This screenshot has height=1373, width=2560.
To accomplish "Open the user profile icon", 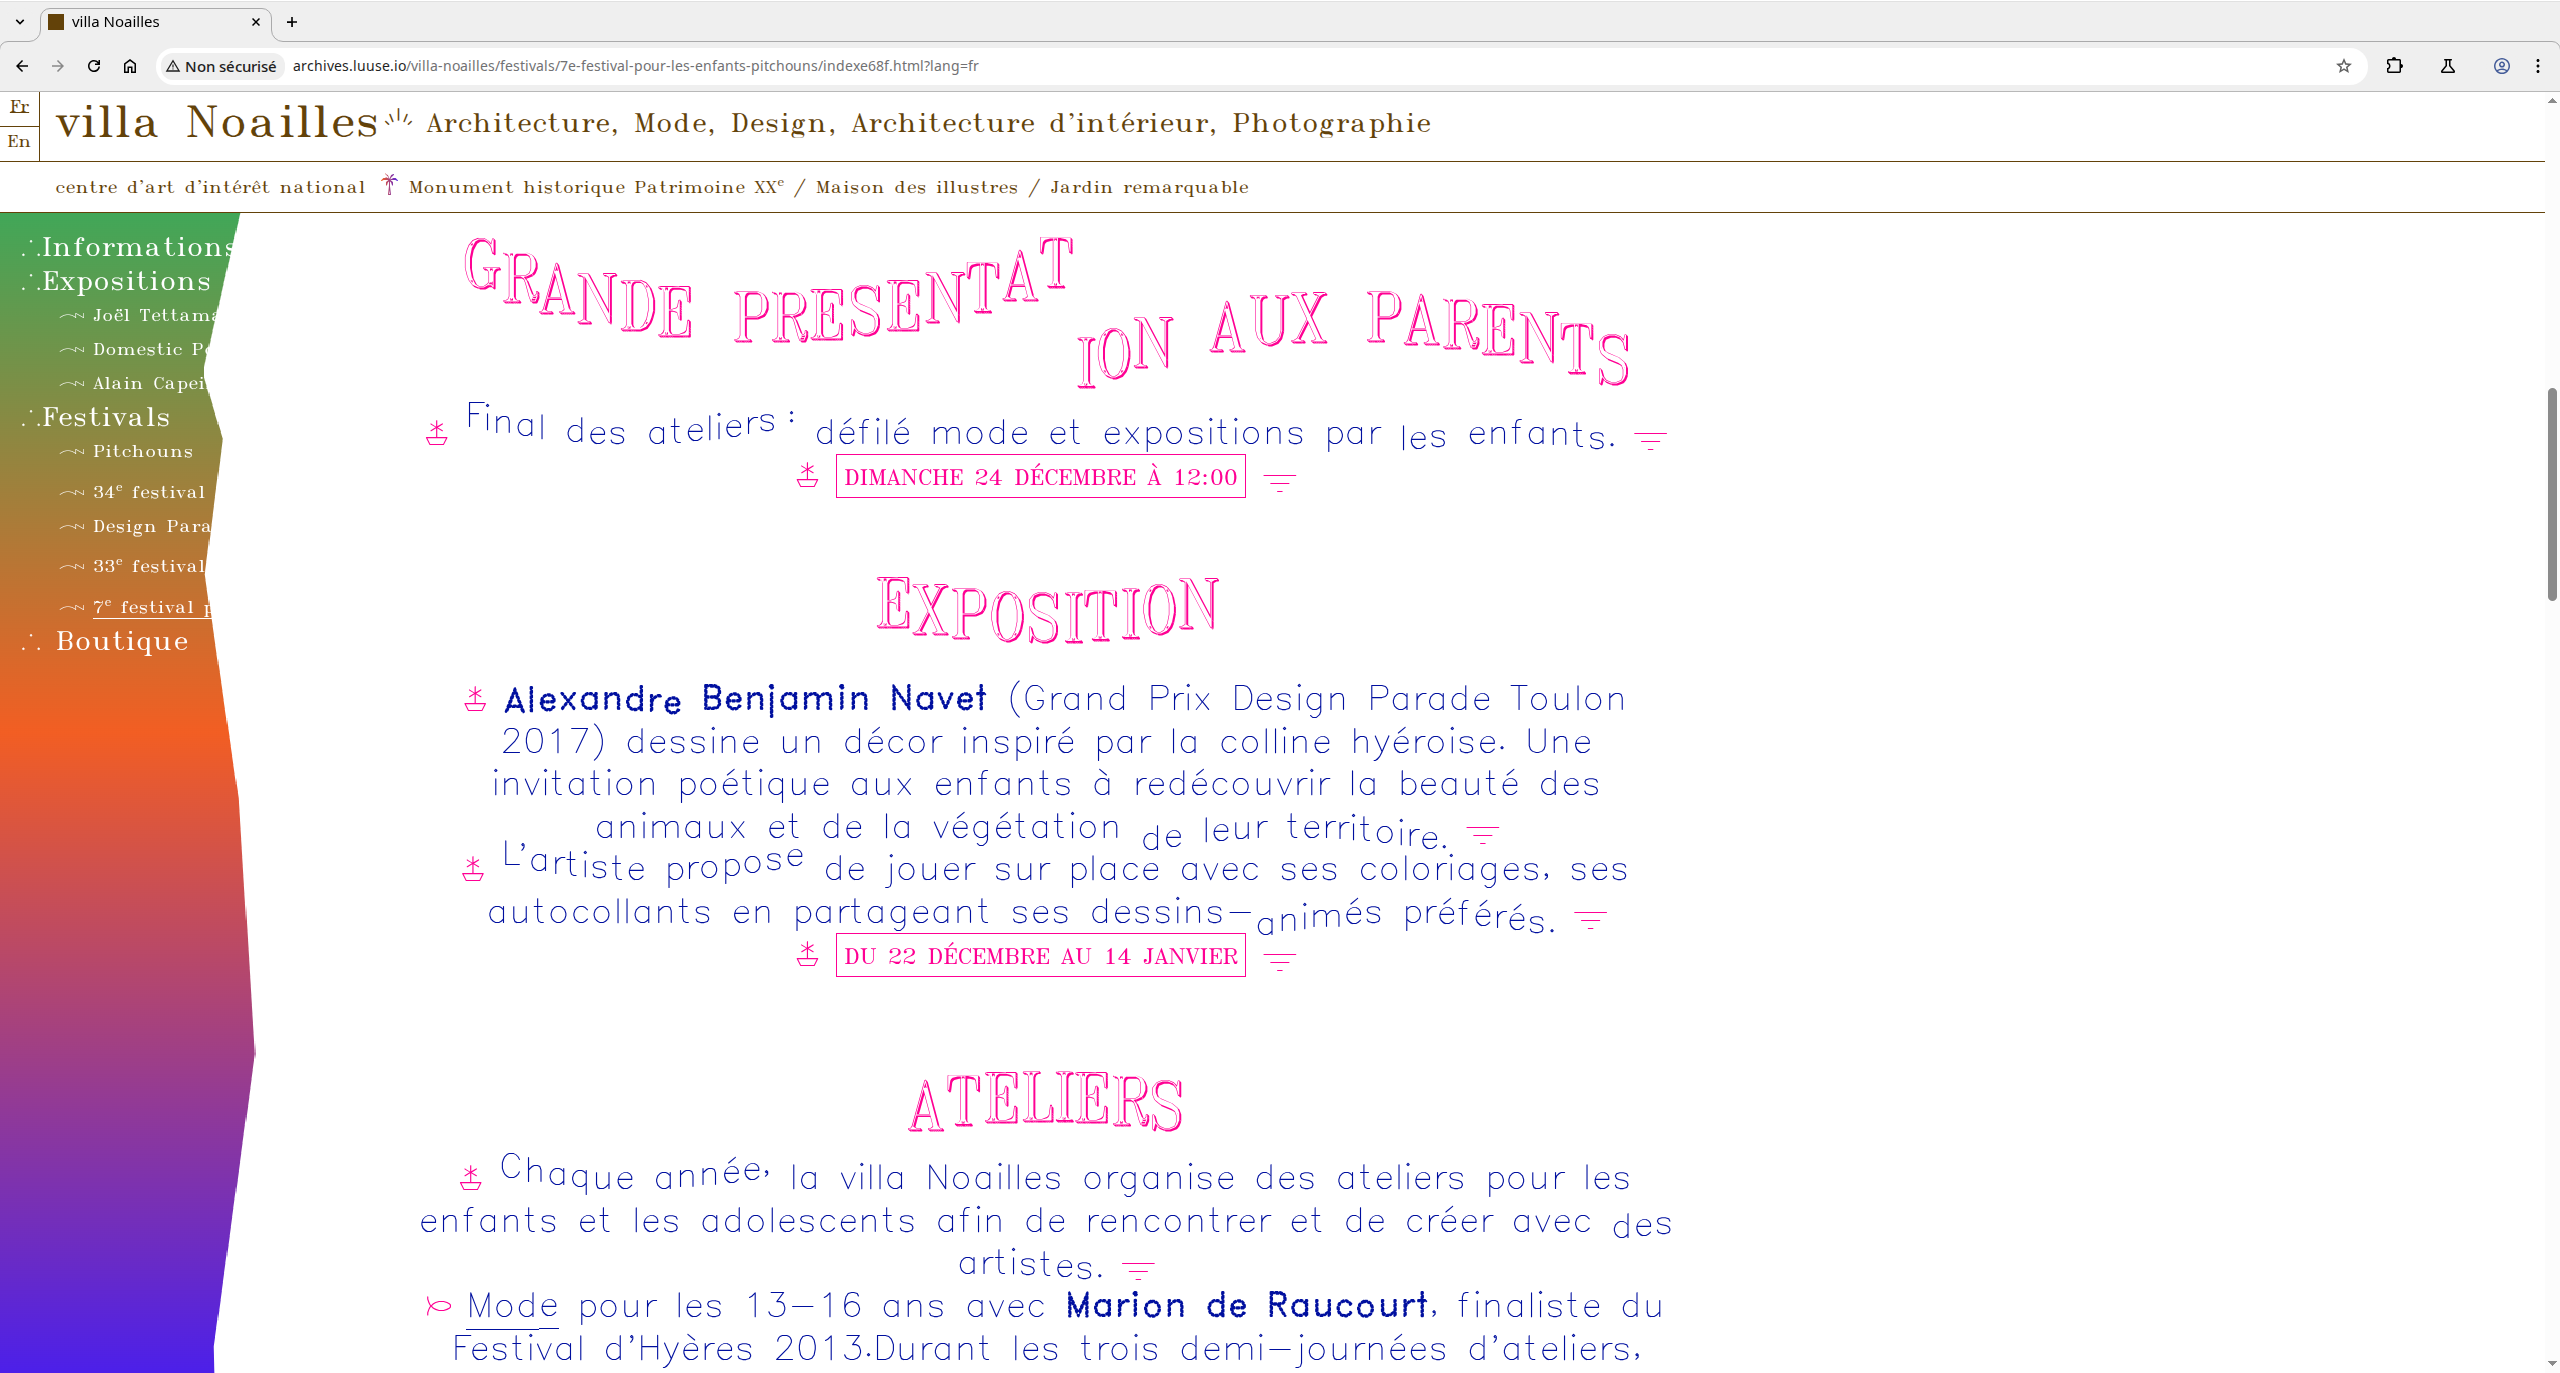I will [x=2501, y=66].
